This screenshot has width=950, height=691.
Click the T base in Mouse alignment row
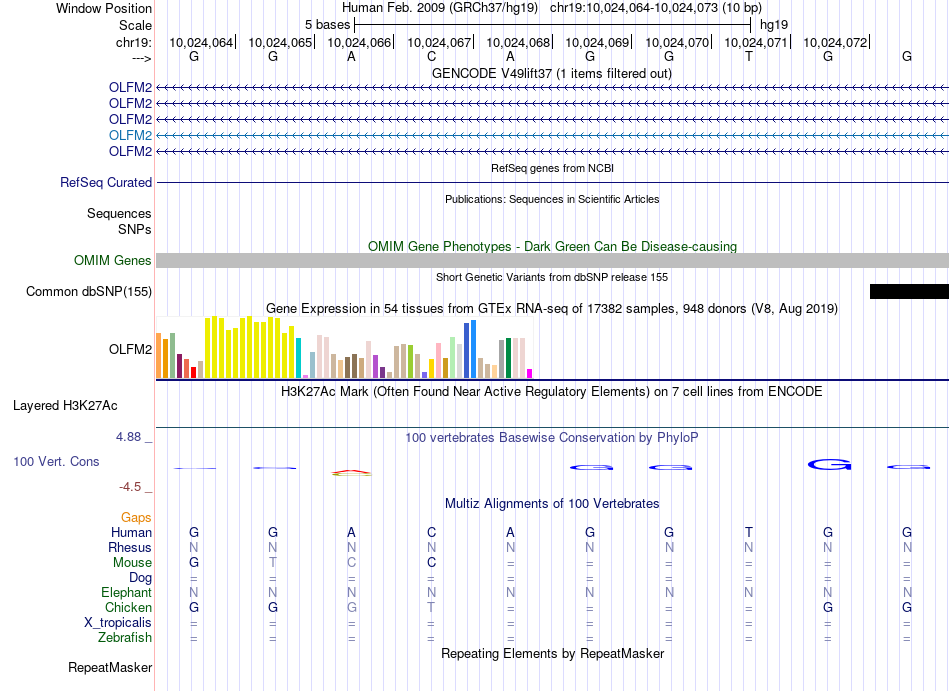[273, 563]
